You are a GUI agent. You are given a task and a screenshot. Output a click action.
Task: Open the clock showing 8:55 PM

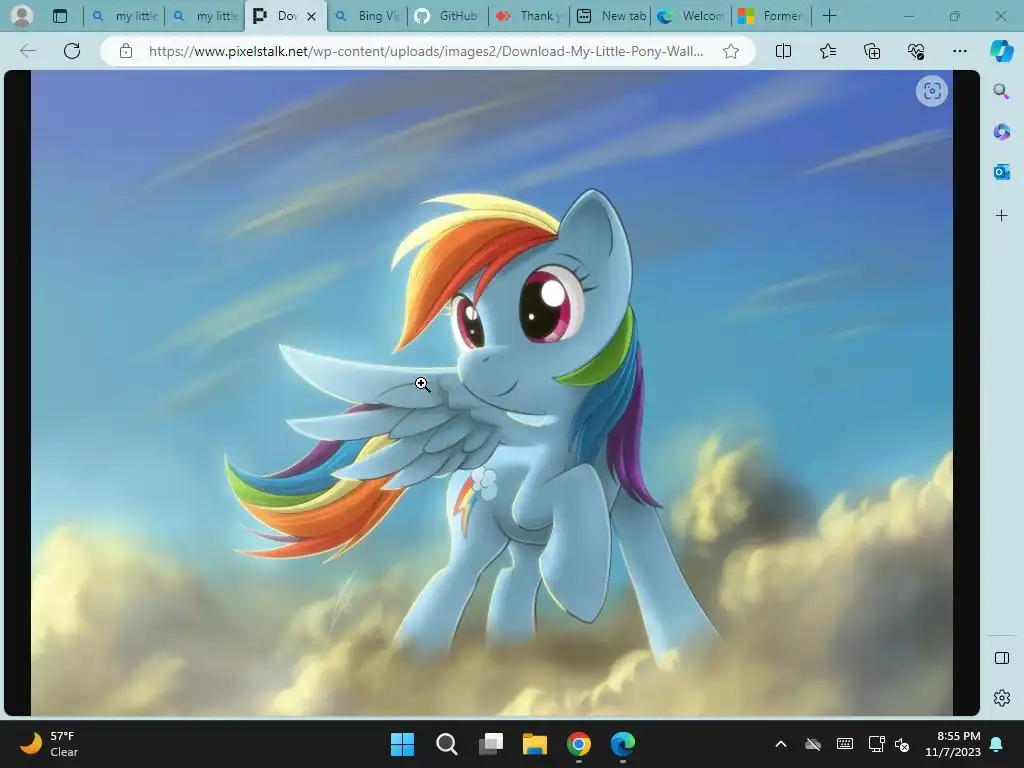(953, 744)
